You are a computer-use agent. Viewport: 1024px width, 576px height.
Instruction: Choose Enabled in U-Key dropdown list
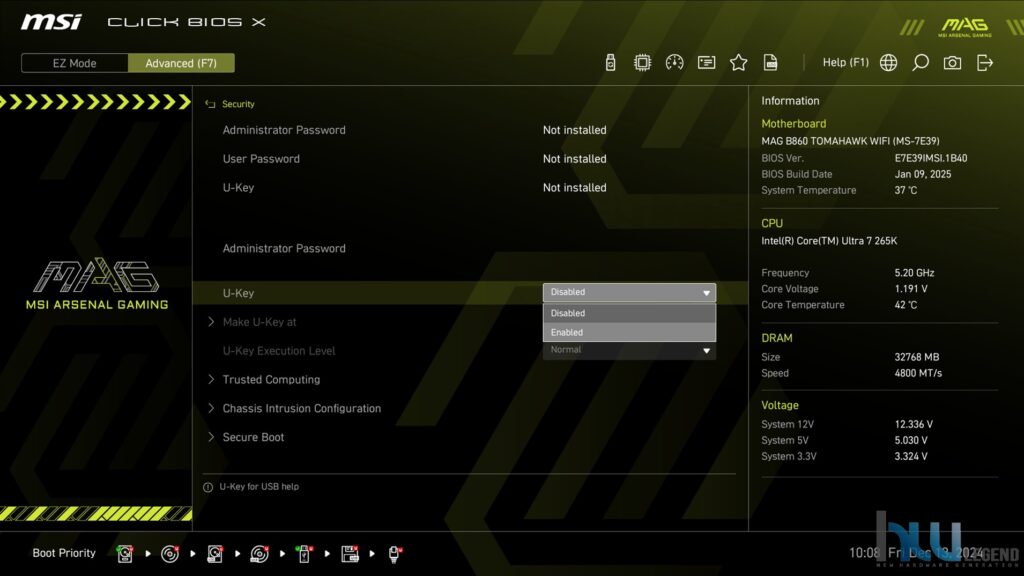coord(629,332)
